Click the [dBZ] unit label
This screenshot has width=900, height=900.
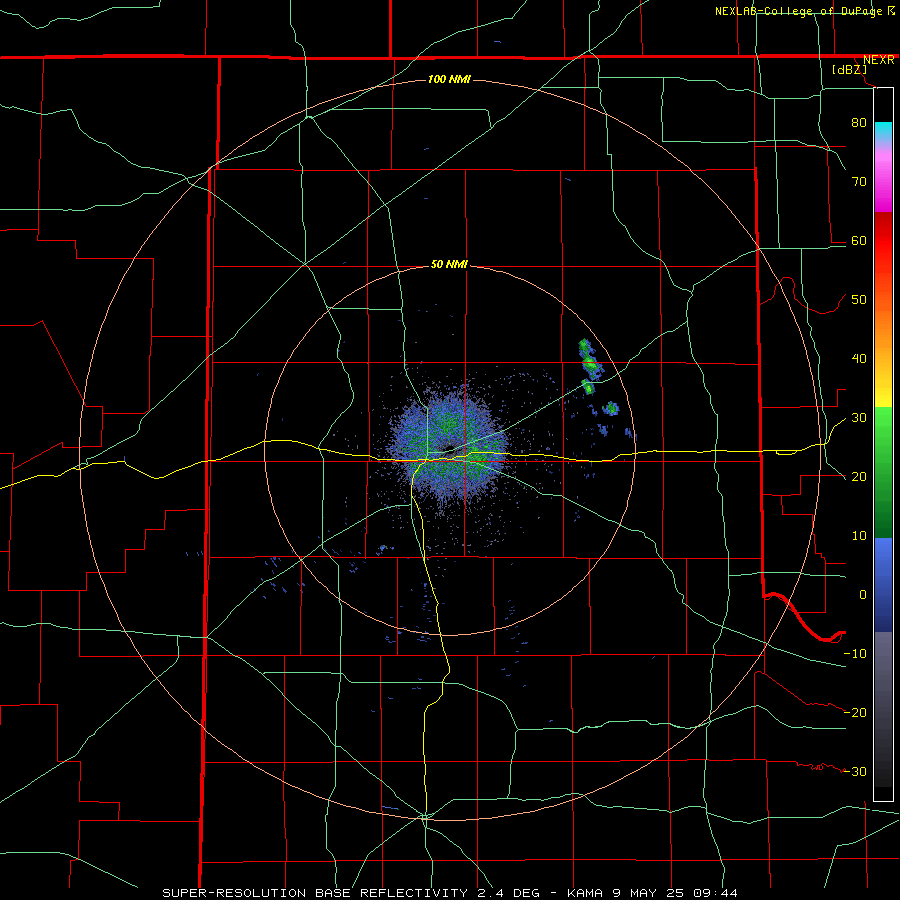849,70
